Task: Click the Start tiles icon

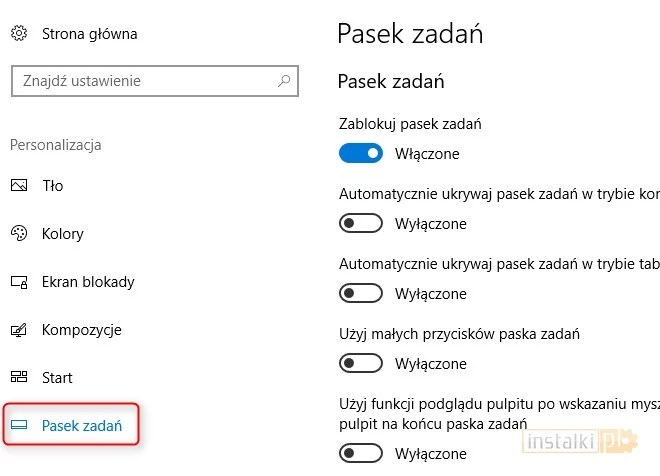Action: [x=19, y=378]
